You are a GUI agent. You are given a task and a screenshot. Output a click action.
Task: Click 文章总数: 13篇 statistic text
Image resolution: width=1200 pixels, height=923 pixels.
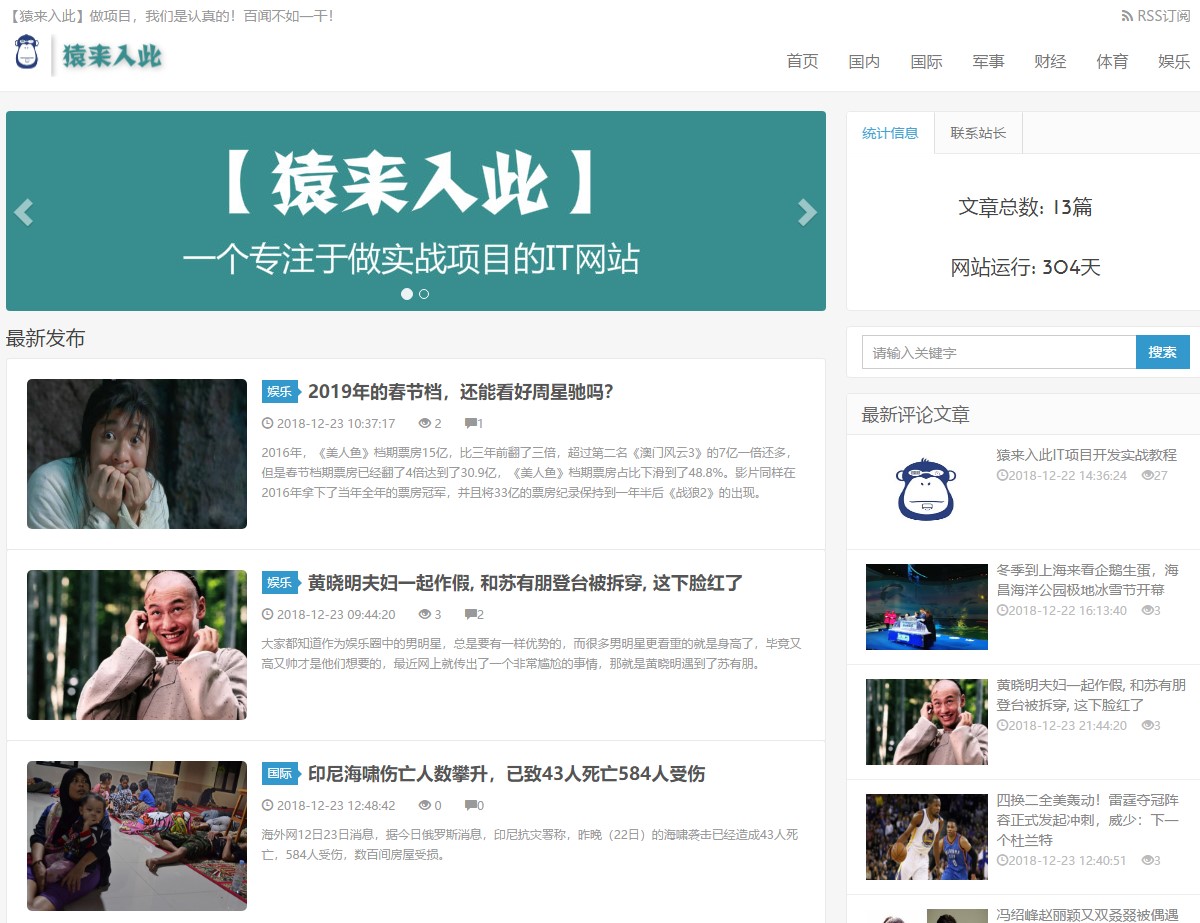click(1025, 207)
